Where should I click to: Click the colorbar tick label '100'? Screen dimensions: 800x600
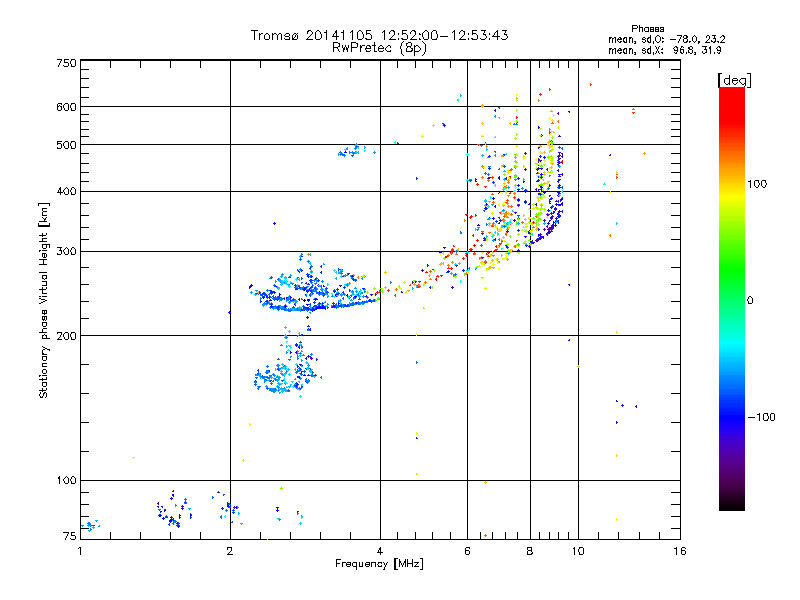pos(757,184)
